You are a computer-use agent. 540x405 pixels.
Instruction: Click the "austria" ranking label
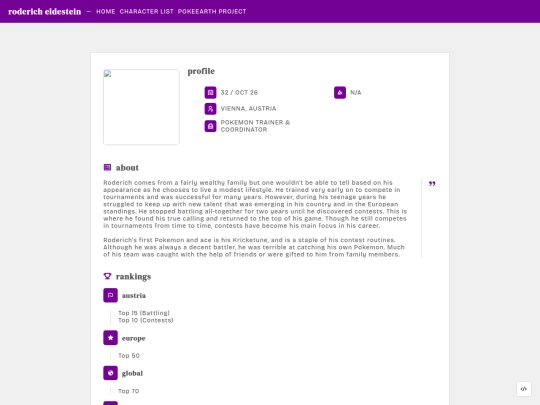pos(134,295)
